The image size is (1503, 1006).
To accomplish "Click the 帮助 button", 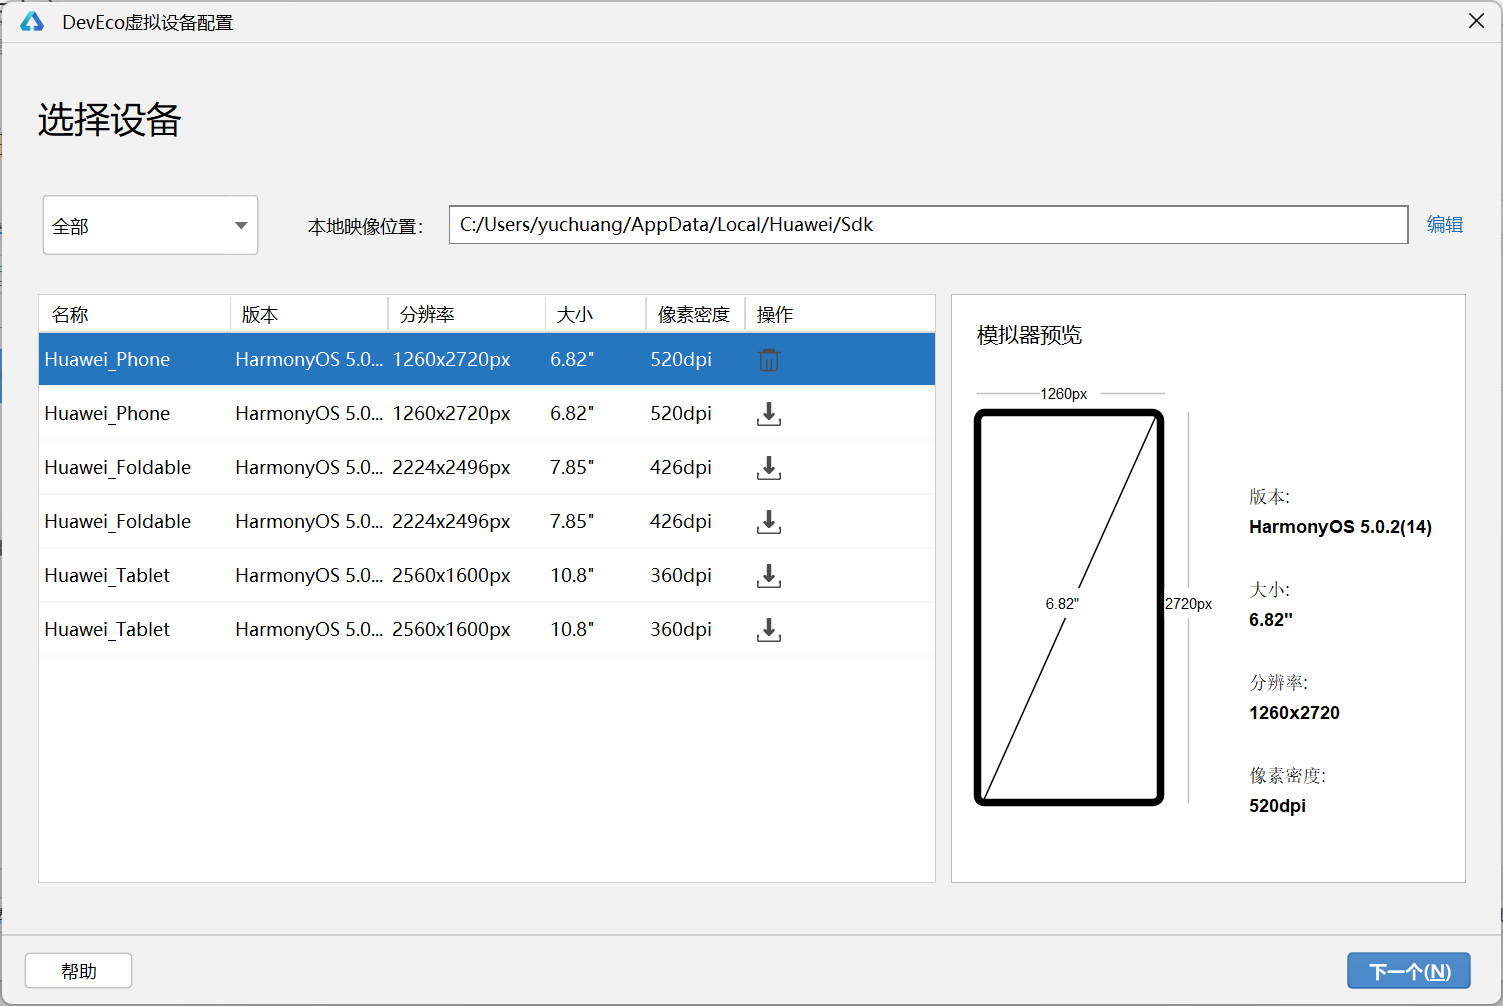I will point(78,971).
